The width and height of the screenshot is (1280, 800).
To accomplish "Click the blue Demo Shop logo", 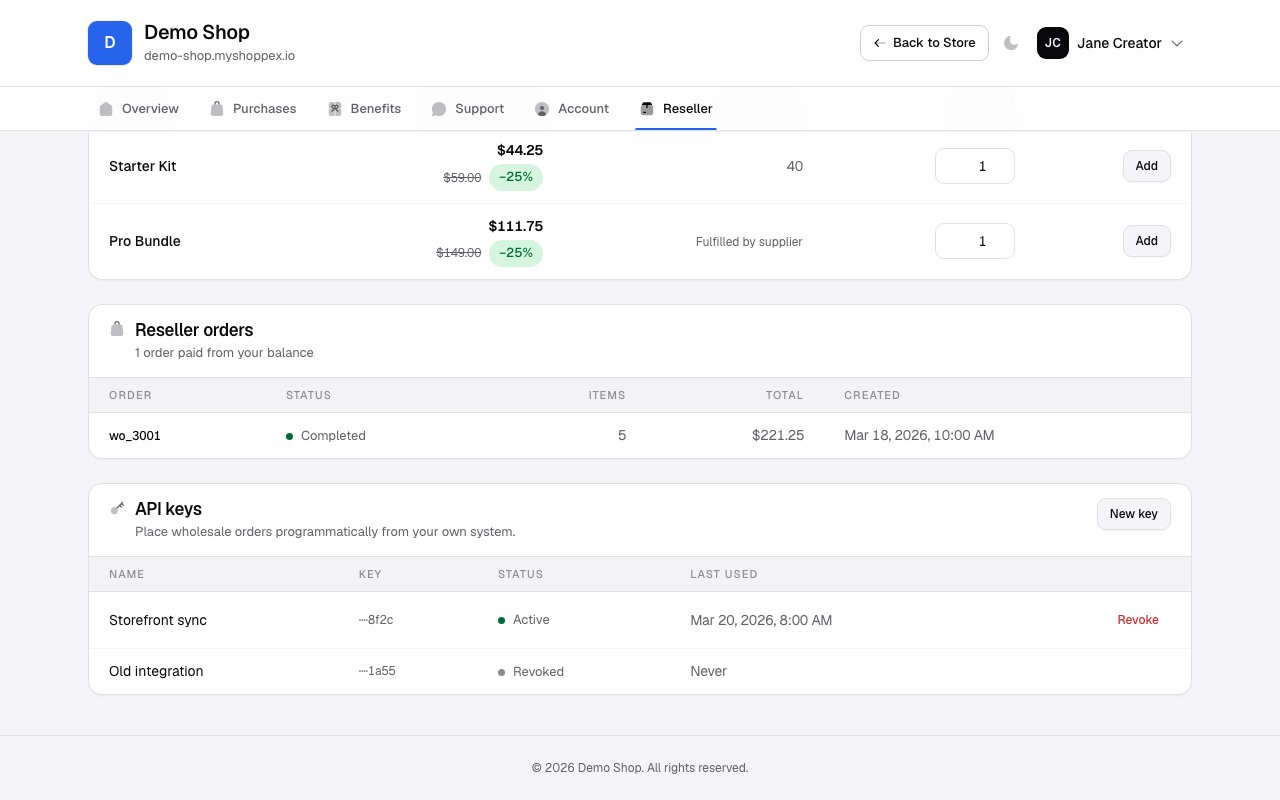I will pyautogui.click(x=110, y=43).
